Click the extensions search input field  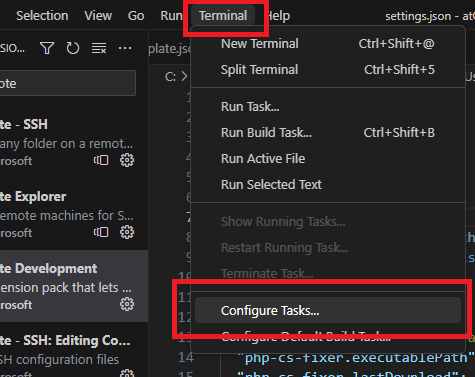pyautogui.click(x=67, y=83)
